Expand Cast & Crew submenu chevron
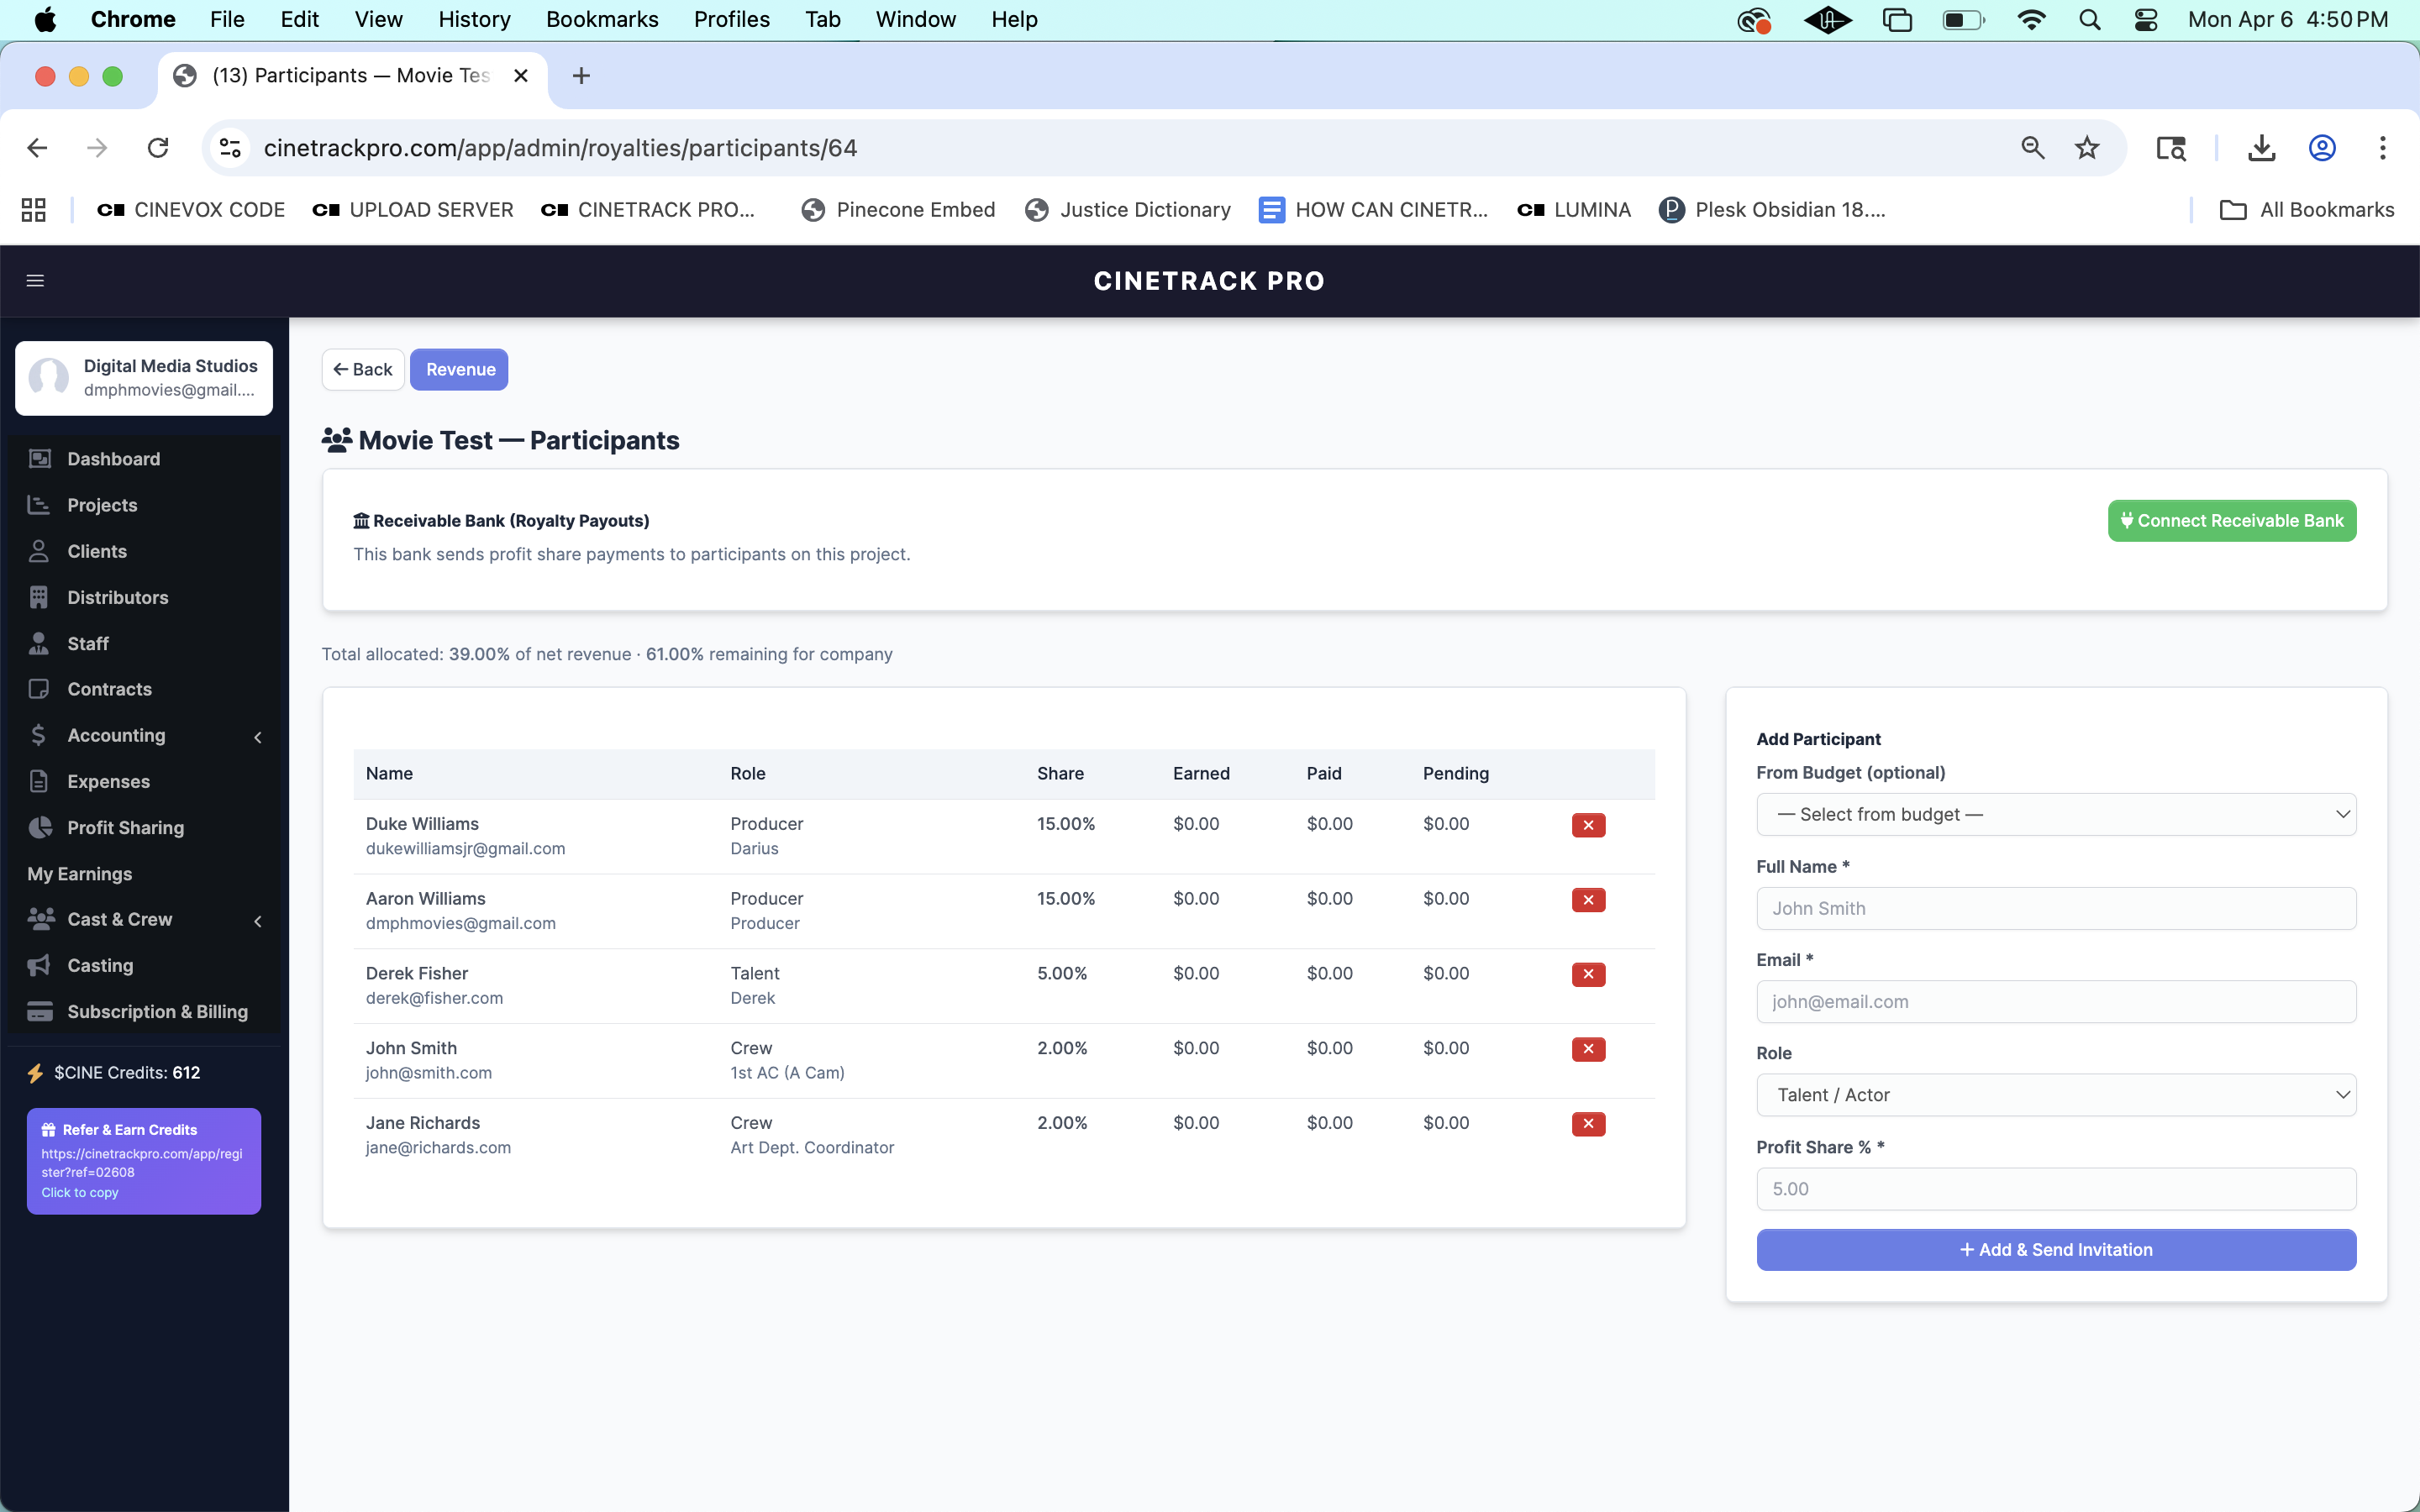Viewport: 2420px width, 1512px height. [x=258, y=921]
